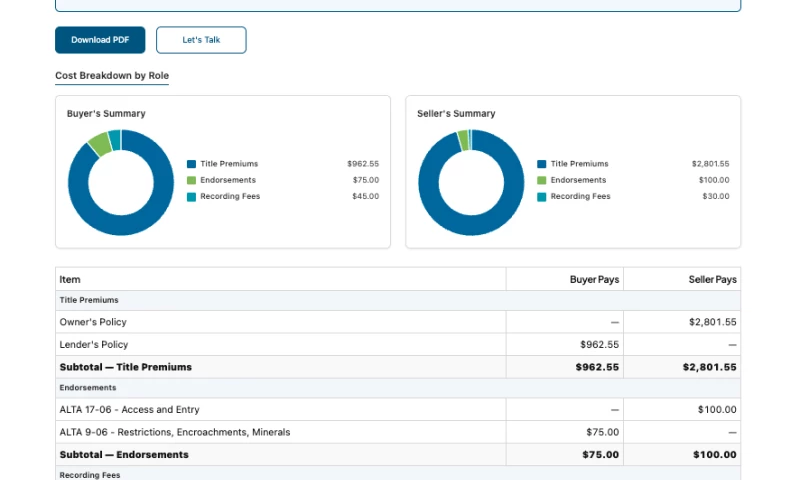The image size is (800, 480).
Task: Click the Recording Fees section row in table
Action: tap(398, 474)
